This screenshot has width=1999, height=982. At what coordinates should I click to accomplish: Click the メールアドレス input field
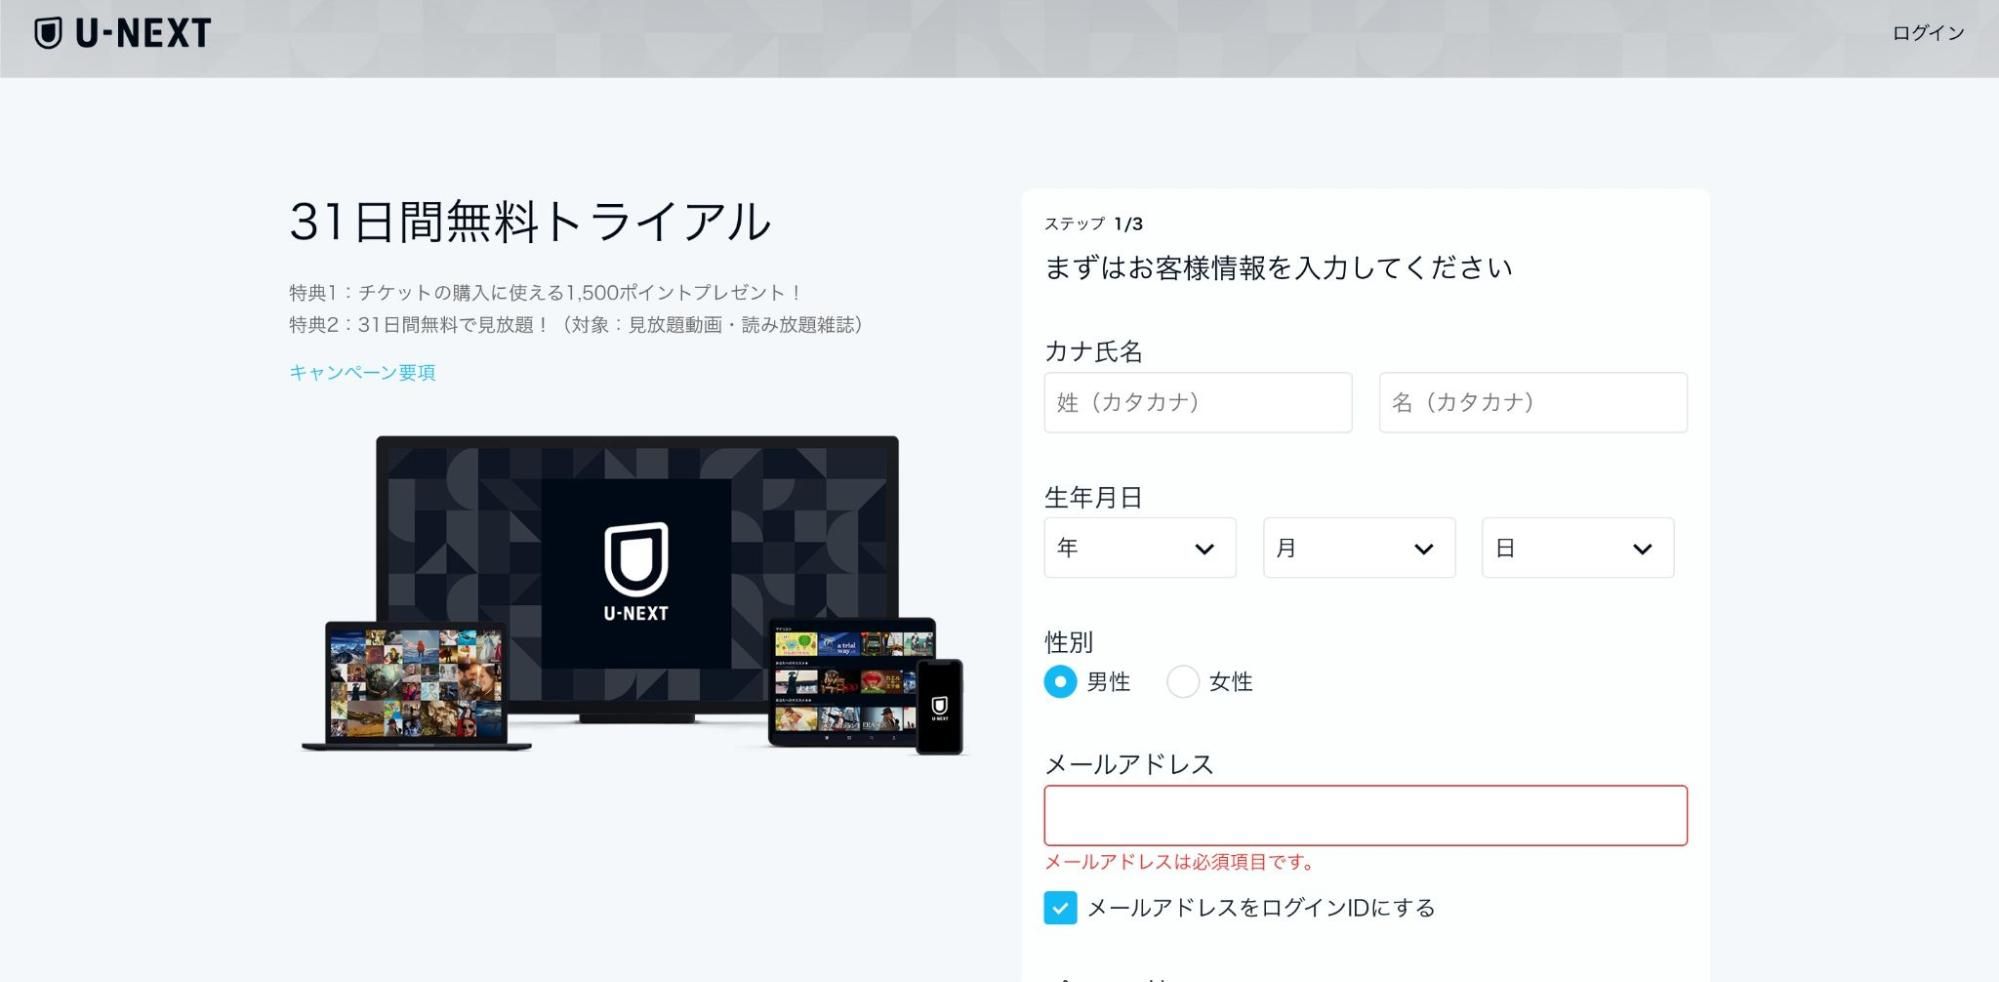[1365, 815]
